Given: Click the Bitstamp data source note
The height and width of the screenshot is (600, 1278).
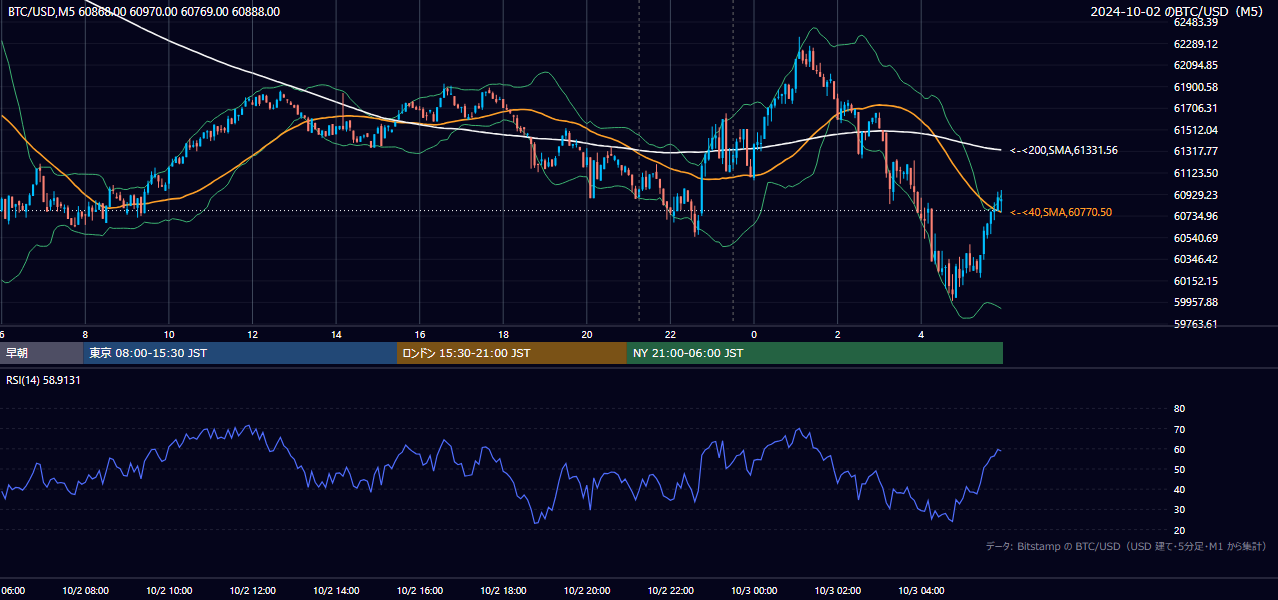Looking at the screenshot, I should pyautogui.click(x=1126, y=546).
